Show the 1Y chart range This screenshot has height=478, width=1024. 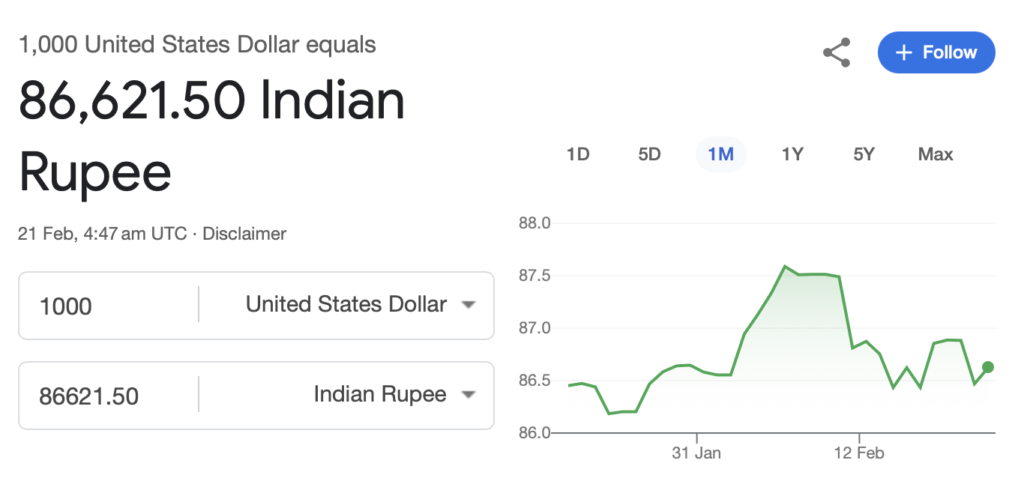(792, 154)
